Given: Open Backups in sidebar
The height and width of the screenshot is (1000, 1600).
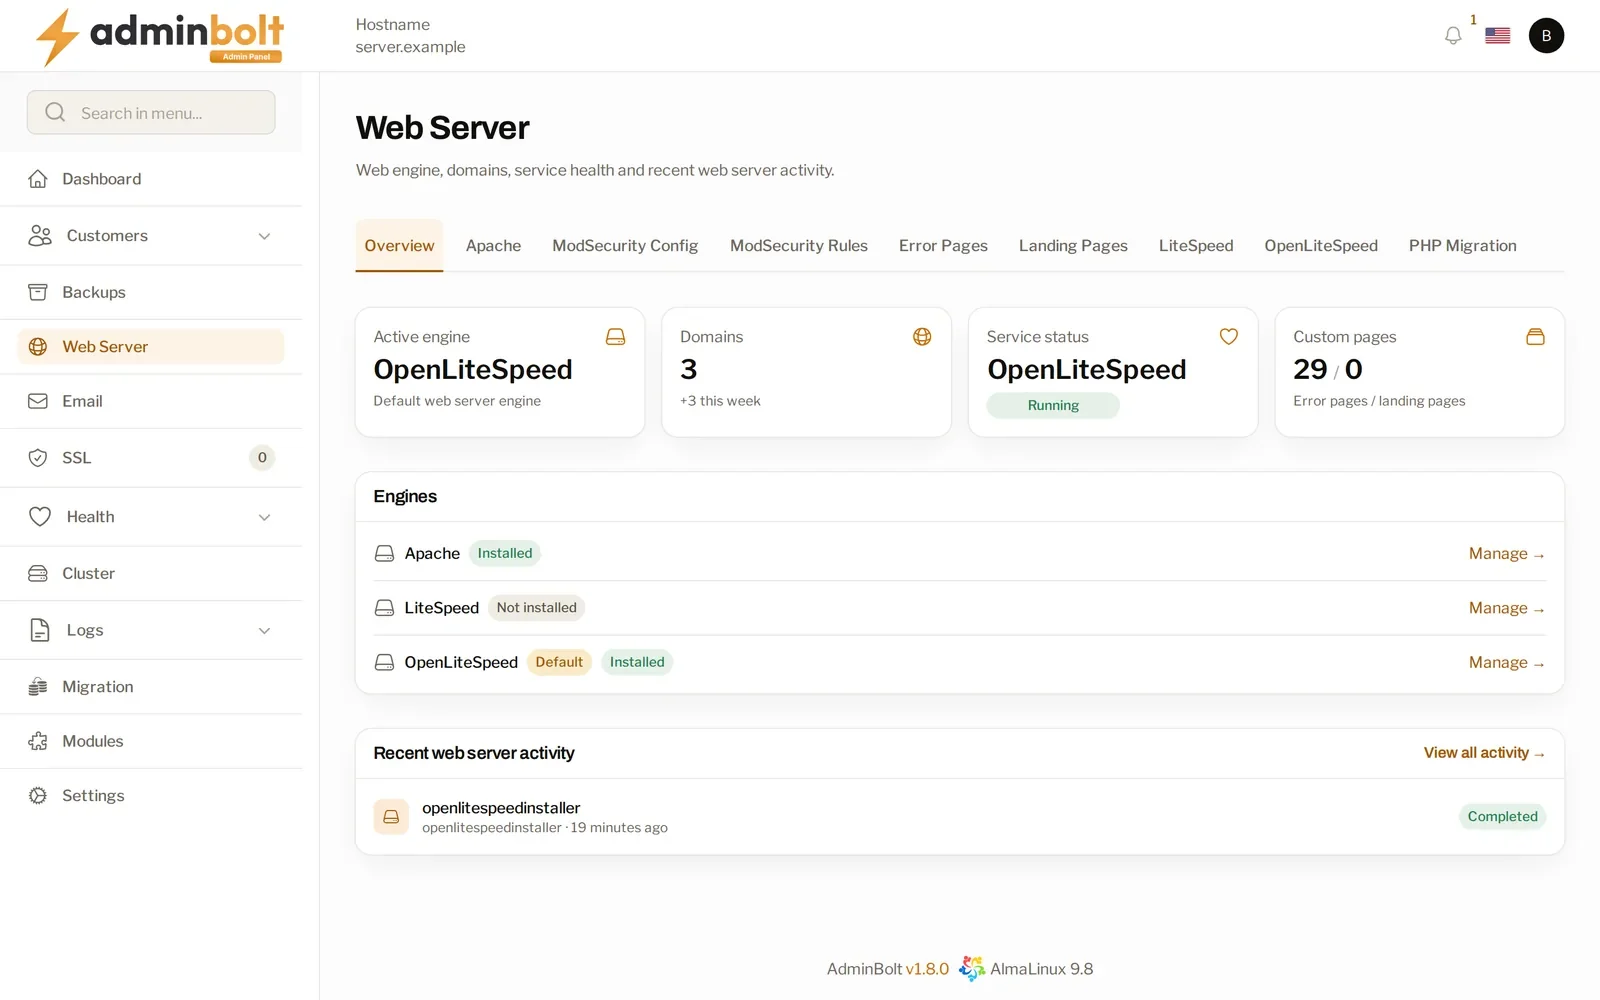Looking at the screenshot, I should [x=151, y=292].
